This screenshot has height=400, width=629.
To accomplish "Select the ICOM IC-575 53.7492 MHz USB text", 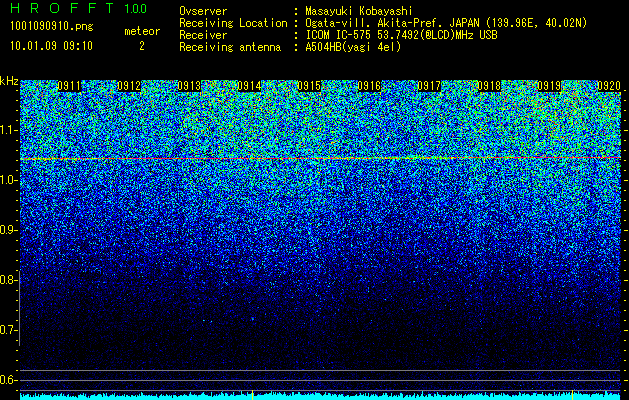I will click(401, 35).
